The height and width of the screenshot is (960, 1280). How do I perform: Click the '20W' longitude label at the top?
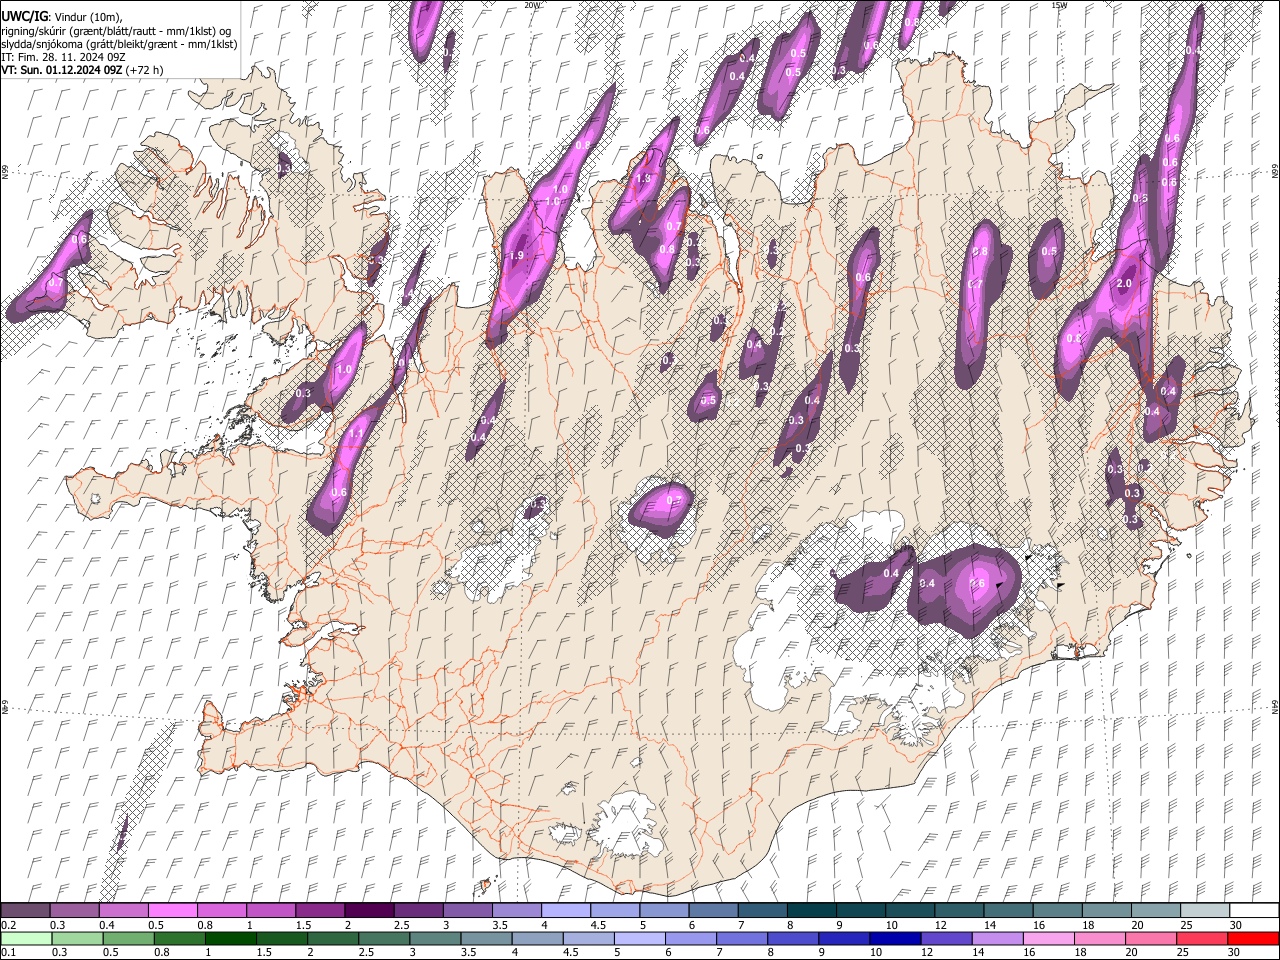pos(532,5)
